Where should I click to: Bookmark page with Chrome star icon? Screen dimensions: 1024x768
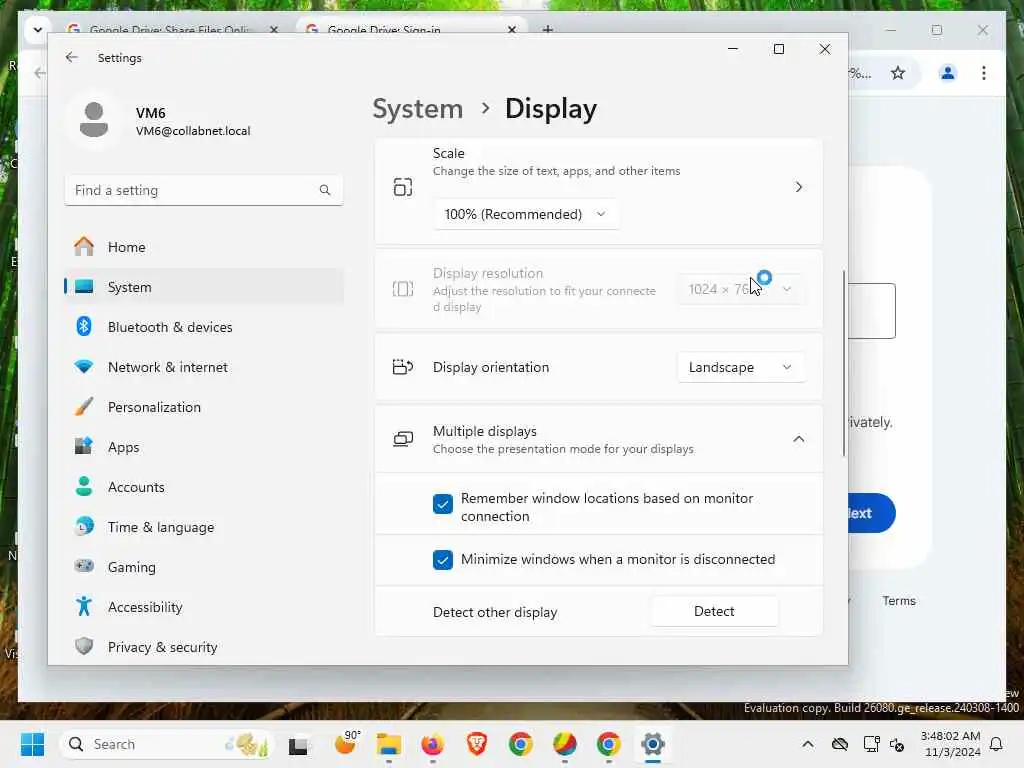(898, 72)
